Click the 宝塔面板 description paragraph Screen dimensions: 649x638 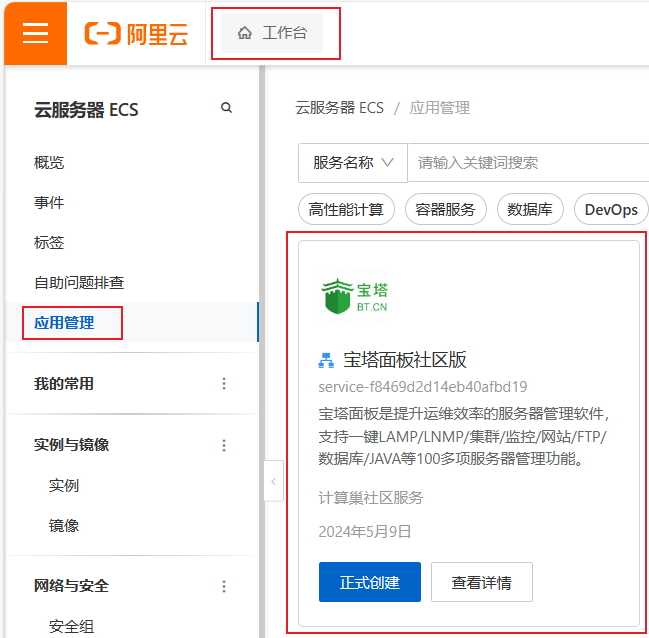pyautogui.click(x=463, y=436)
